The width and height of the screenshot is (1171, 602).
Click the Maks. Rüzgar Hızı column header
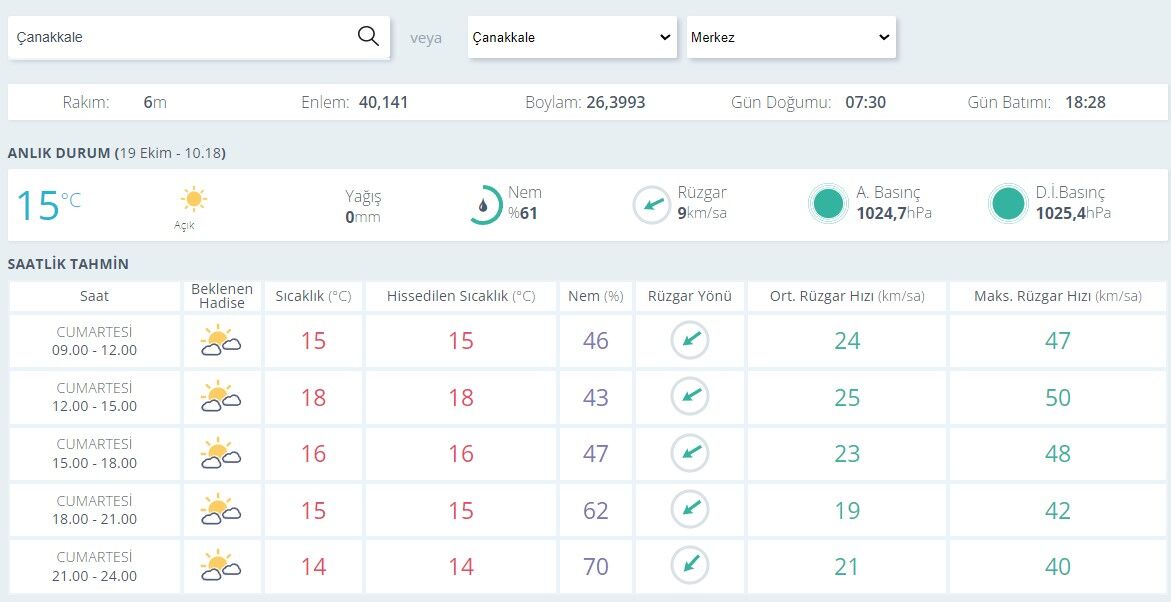[1057, 297]
